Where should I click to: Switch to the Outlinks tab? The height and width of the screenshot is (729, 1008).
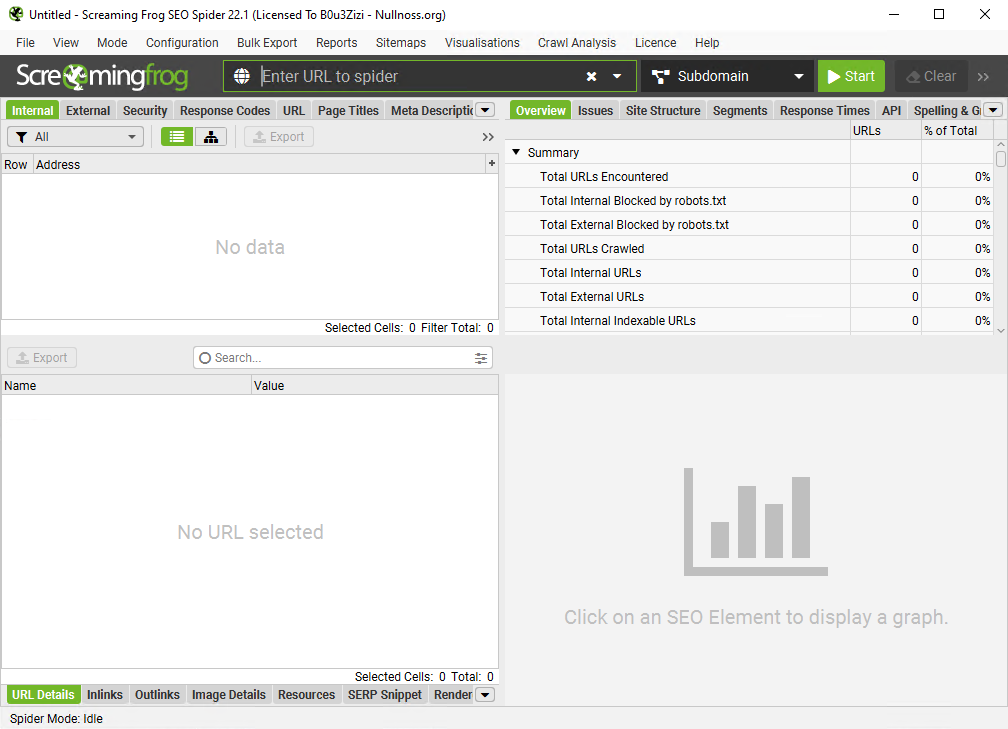click(x=157, y=694)
